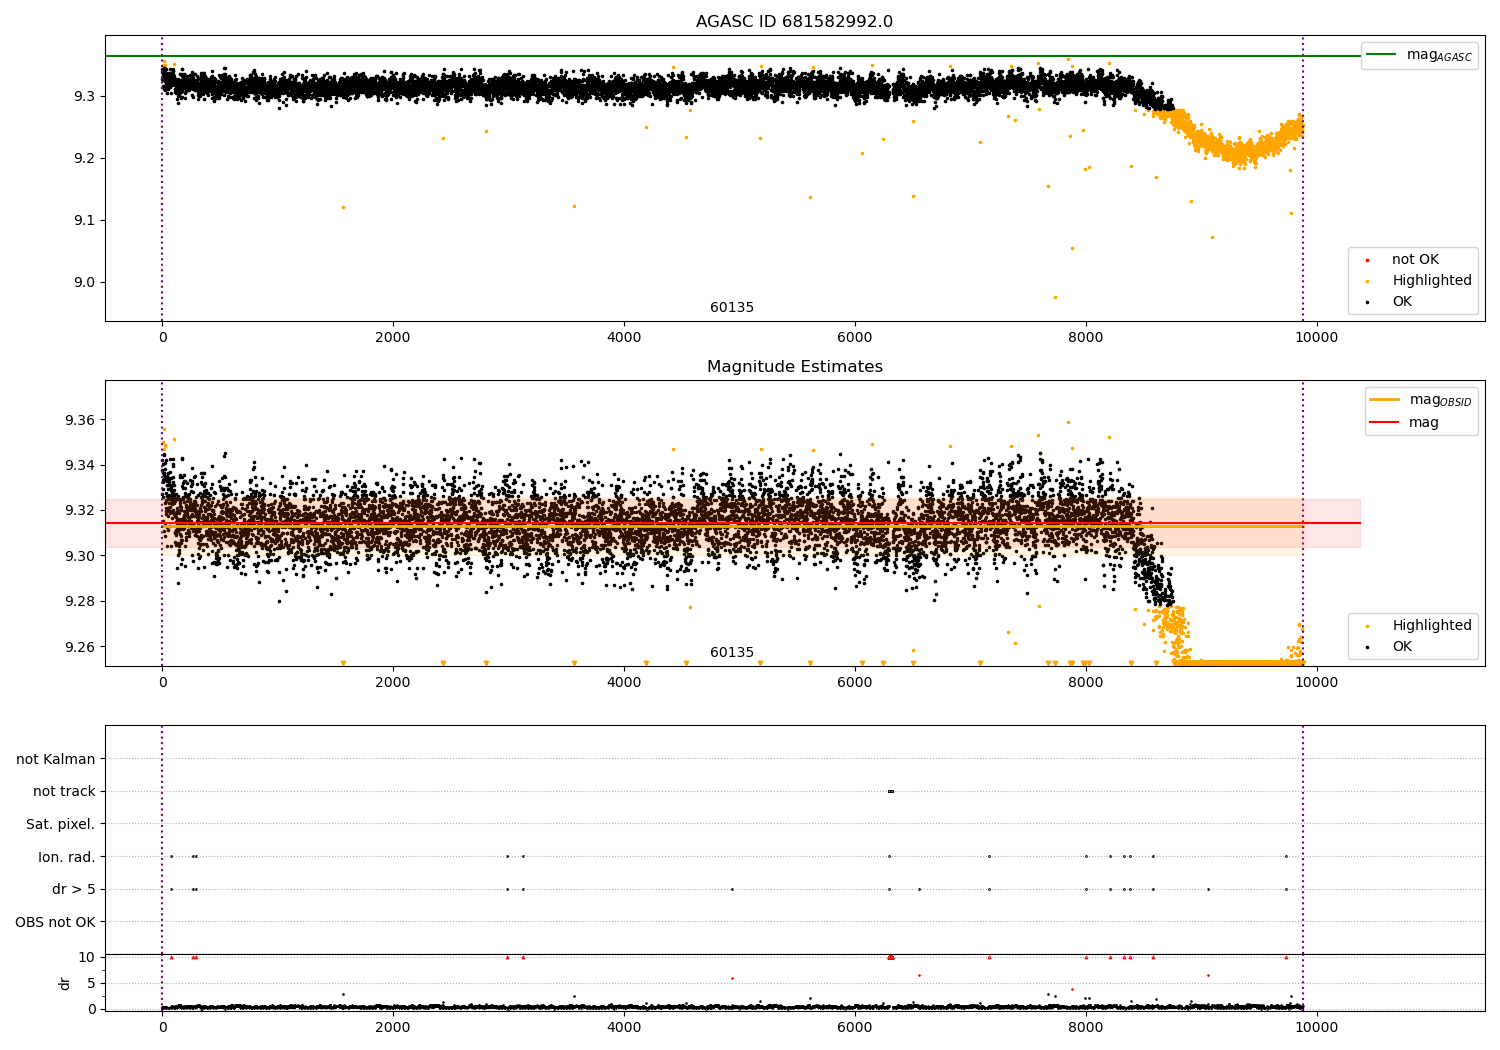
Task: Select 'Highlighted' entry in top plot legend
Action: coord(1432,281)
